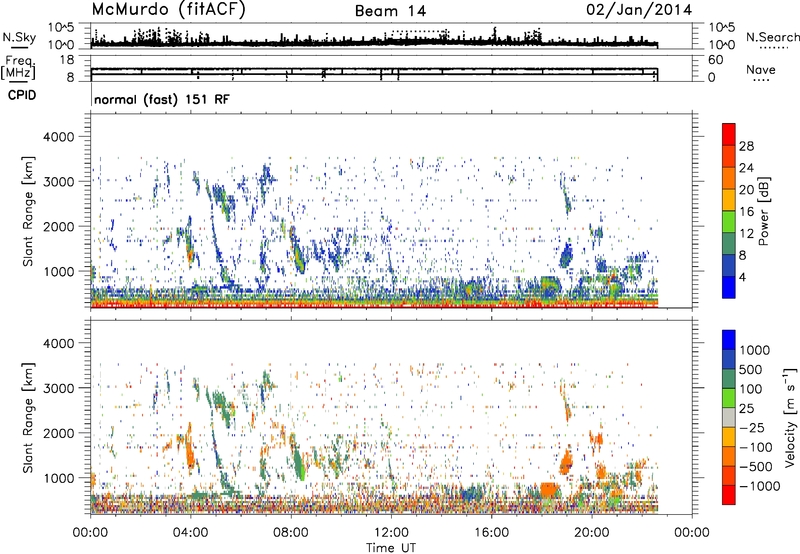This screenshot has height=554, width=800.
Task: Click the "Velocity [m s-1]" colorbar title
Action: 790,417
